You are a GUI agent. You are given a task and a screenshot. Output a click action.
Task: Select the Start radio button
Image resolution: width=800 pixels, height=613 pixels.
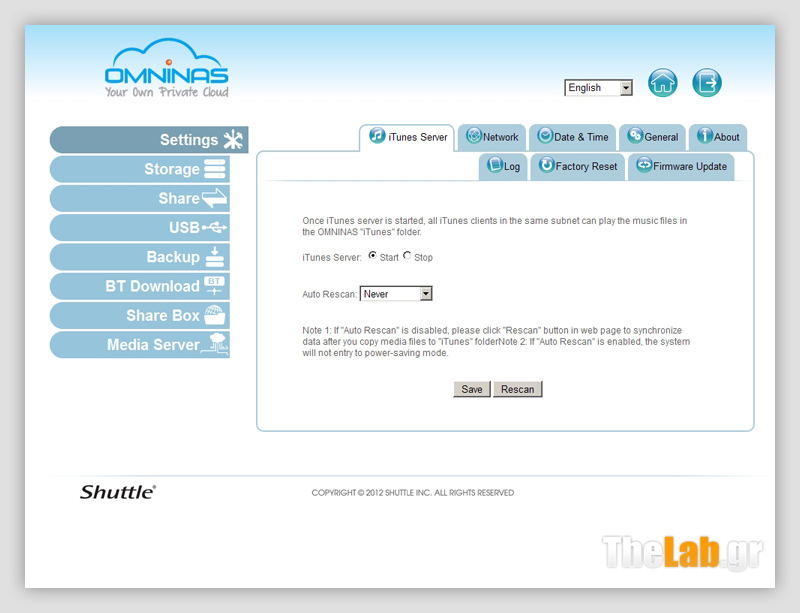[373, 256]
